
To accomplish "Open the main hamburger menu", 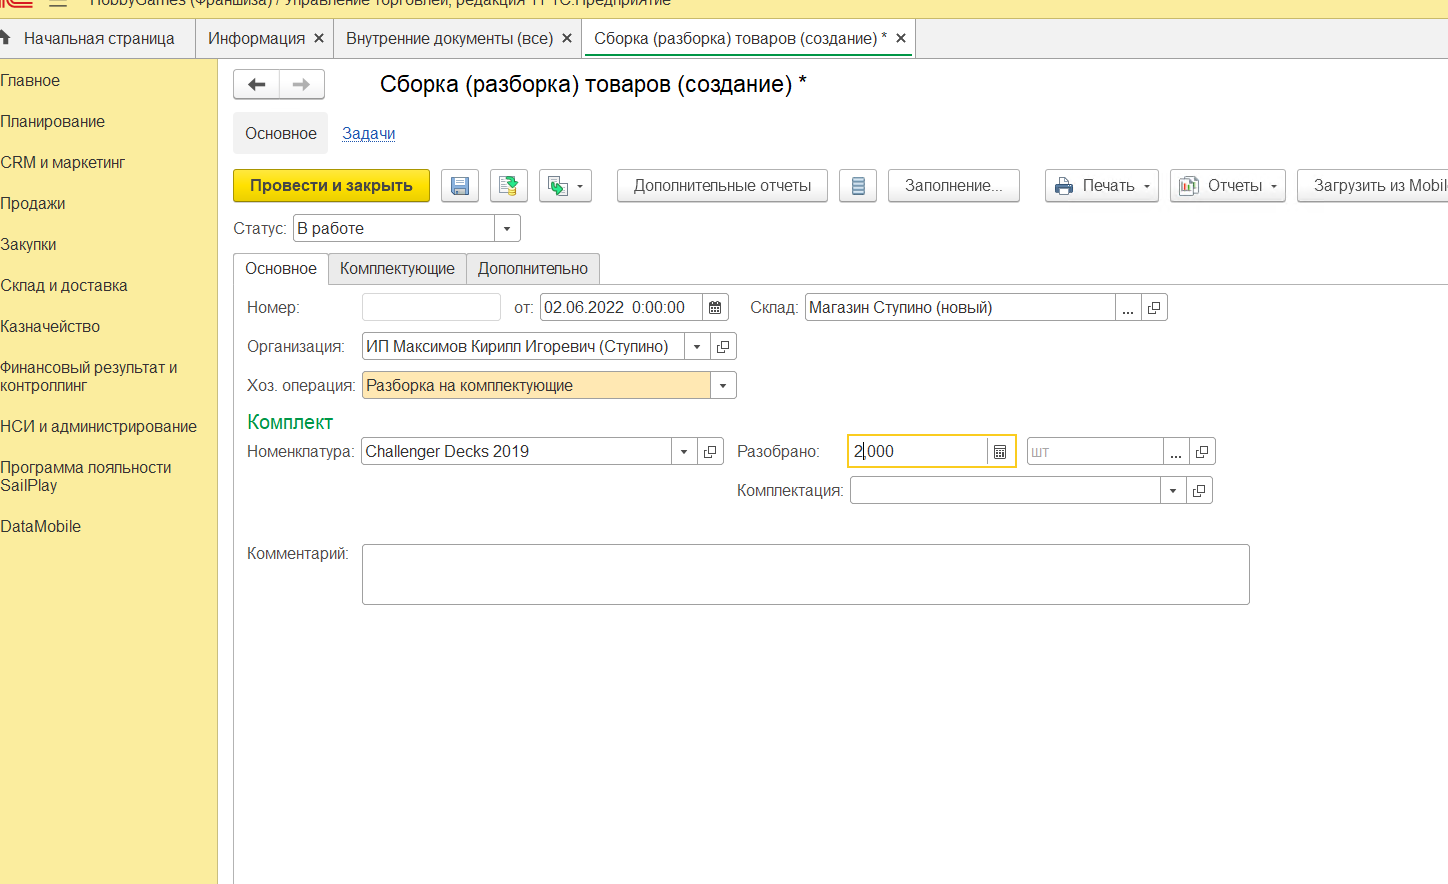I will pyautogui.click(x=58, y=3).
